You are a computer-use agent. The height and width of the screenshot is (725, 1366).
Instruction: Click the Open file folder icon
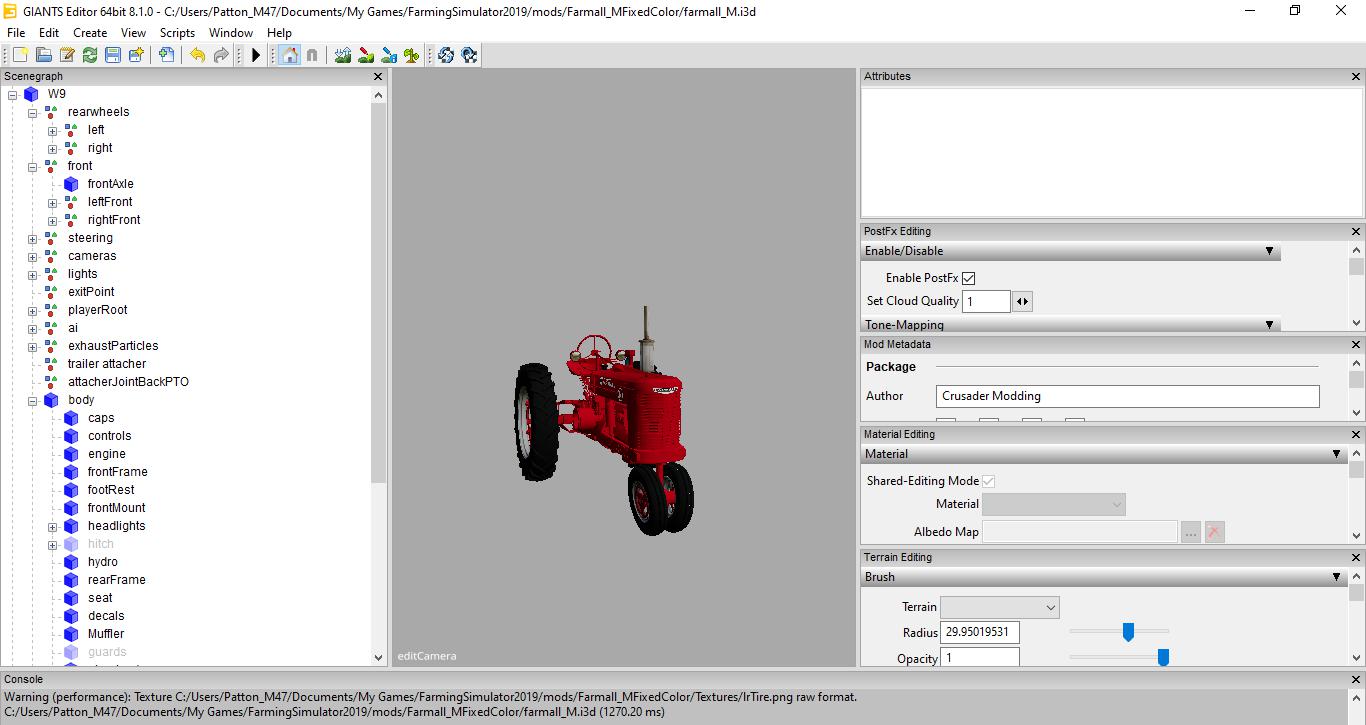[x=44, y=55]
